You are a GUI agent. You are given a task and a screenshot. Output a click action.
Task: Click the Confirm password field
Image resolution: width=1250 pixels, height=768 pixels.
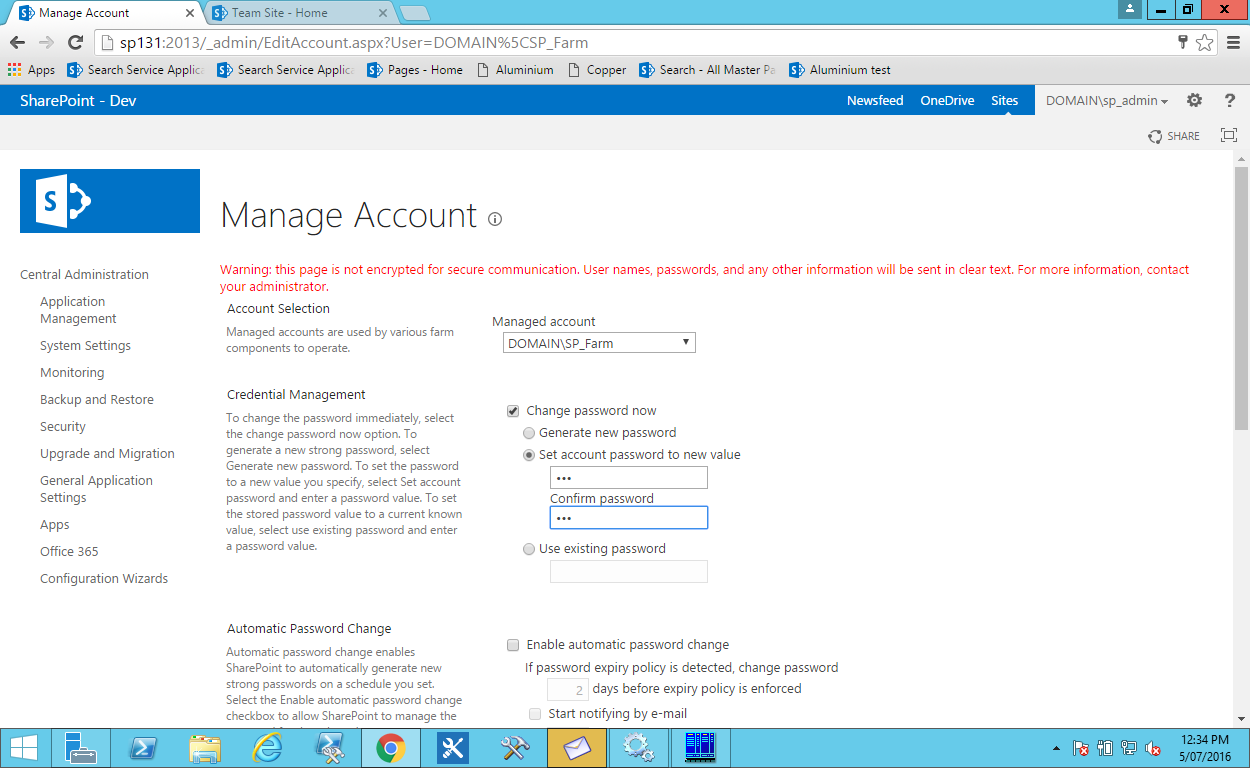tap(629, 518)
